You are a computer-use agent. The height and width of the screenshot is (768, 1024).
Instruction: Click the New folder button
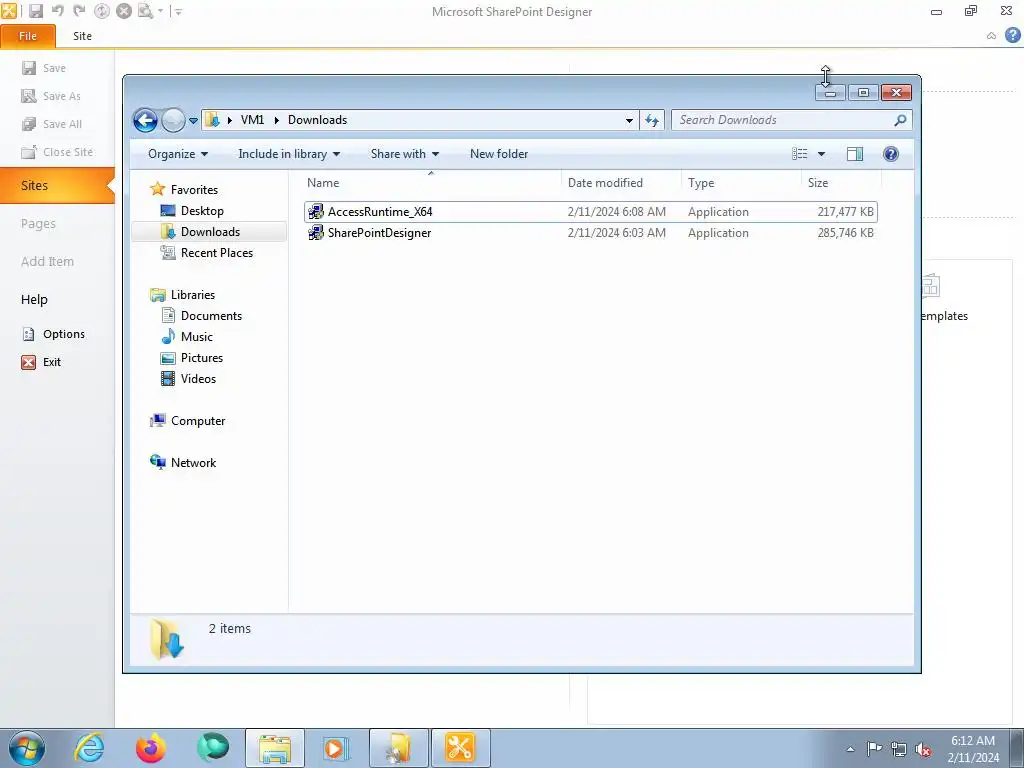(x=499, y=154)
